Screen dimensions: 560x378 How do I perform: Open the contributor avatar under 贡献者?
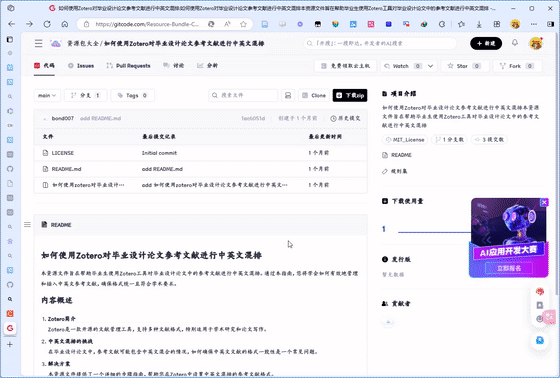(388, 322)
